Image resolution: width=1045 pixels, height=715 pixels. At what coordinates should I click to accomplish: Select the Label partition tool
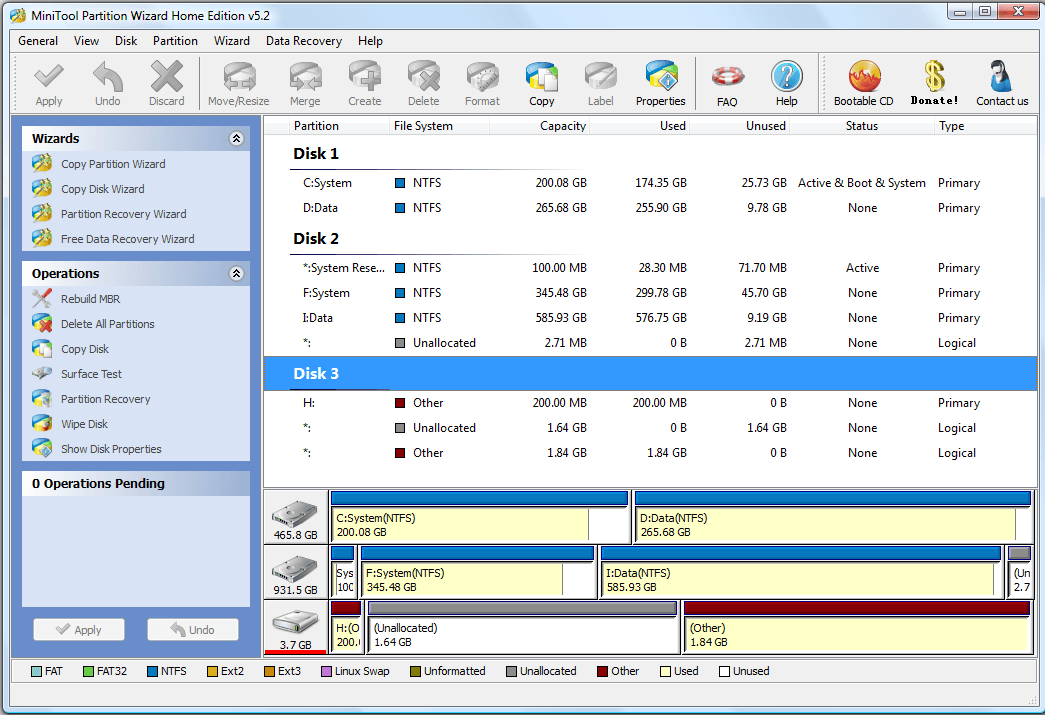600,83
